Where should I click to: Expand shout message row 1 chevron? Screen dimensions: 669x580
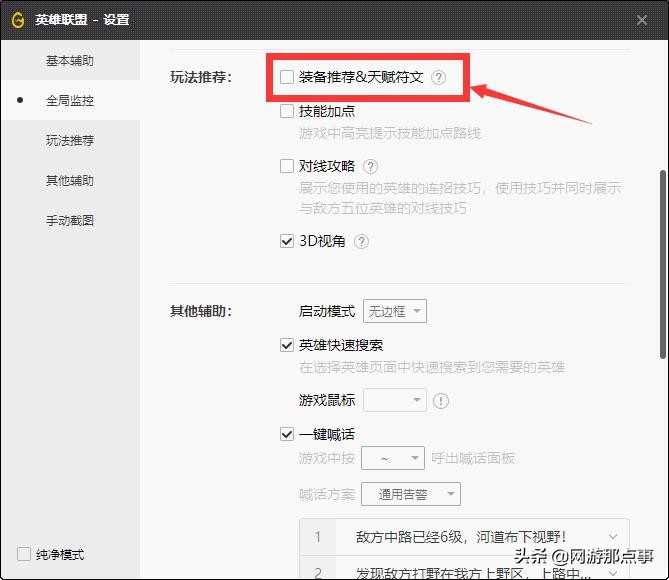point(613,536)
